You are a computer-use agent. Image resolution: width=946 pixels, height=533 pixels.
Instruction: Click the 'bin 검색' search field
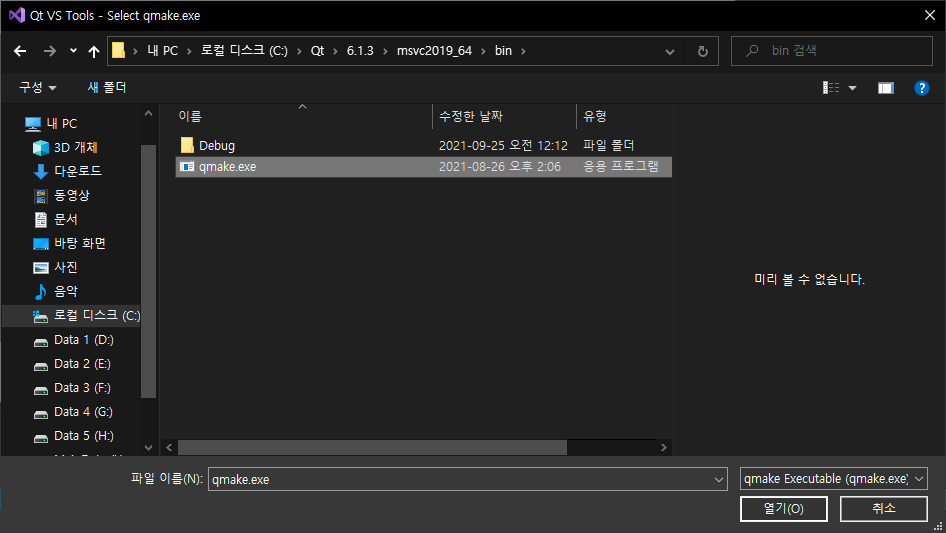click(832, 51)
